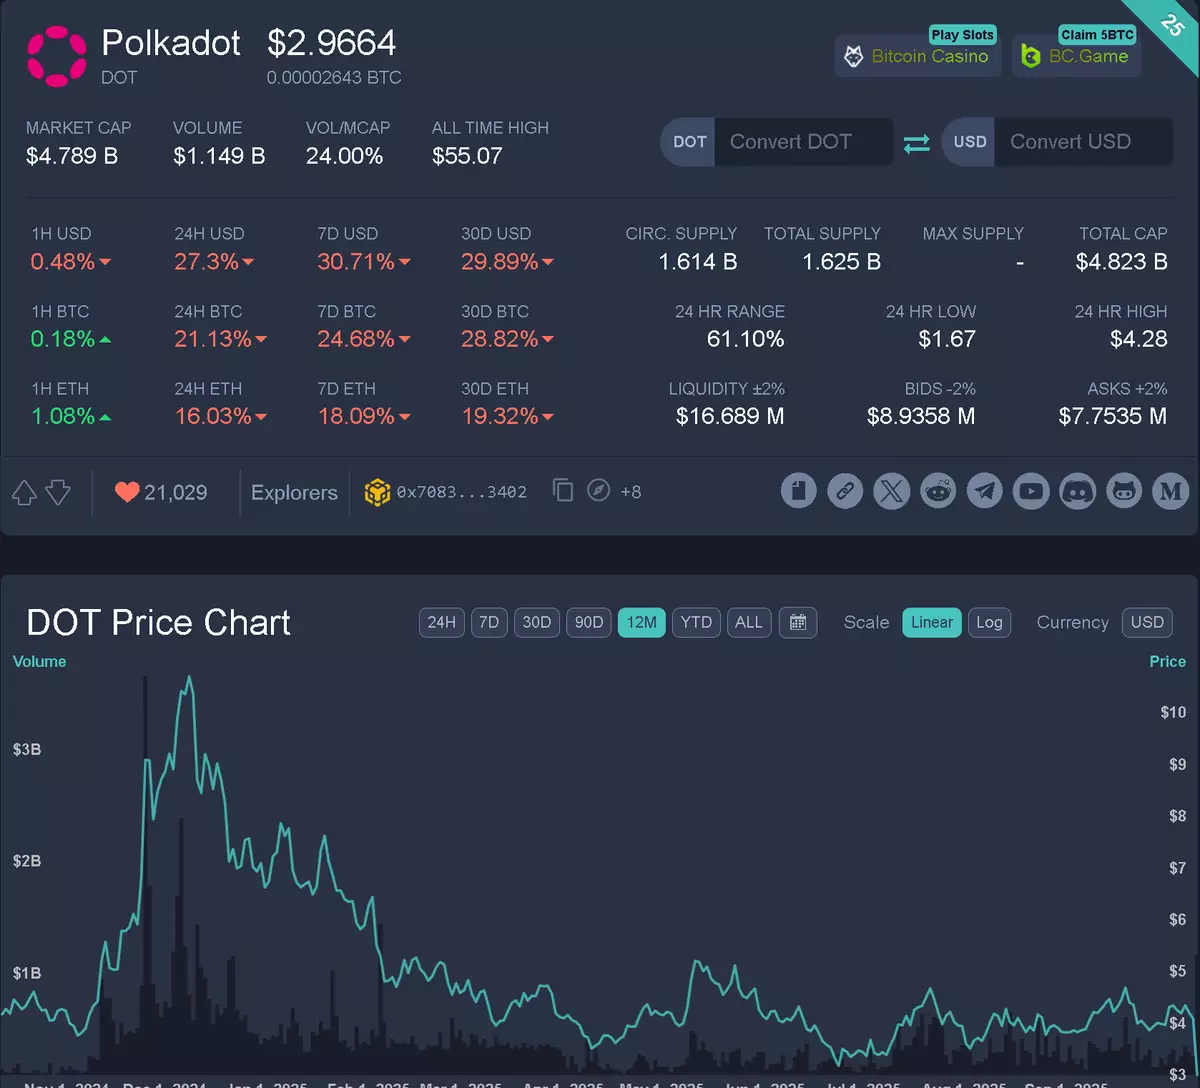
Task: Click the upvote arrow icon
Action: [x=24, y=492]
